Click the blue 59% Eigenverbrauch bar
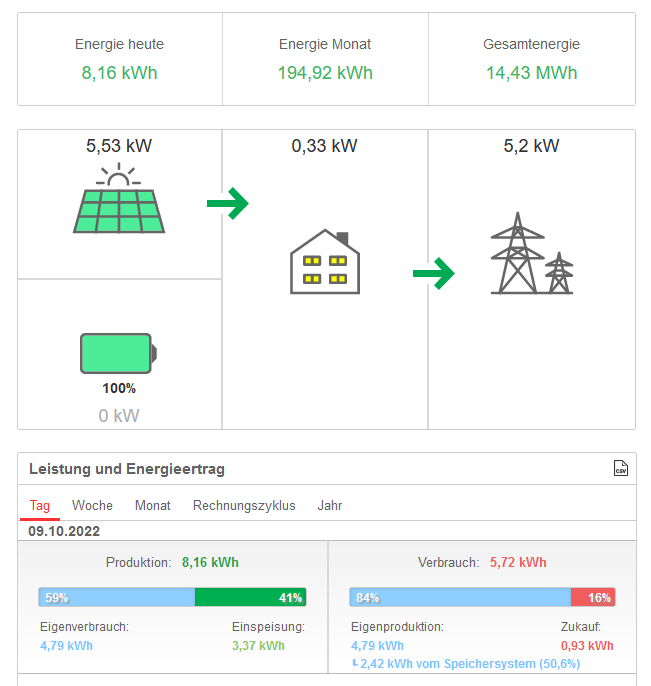Image resolution: width=651 pixels, height=686 pixels. 116,598
